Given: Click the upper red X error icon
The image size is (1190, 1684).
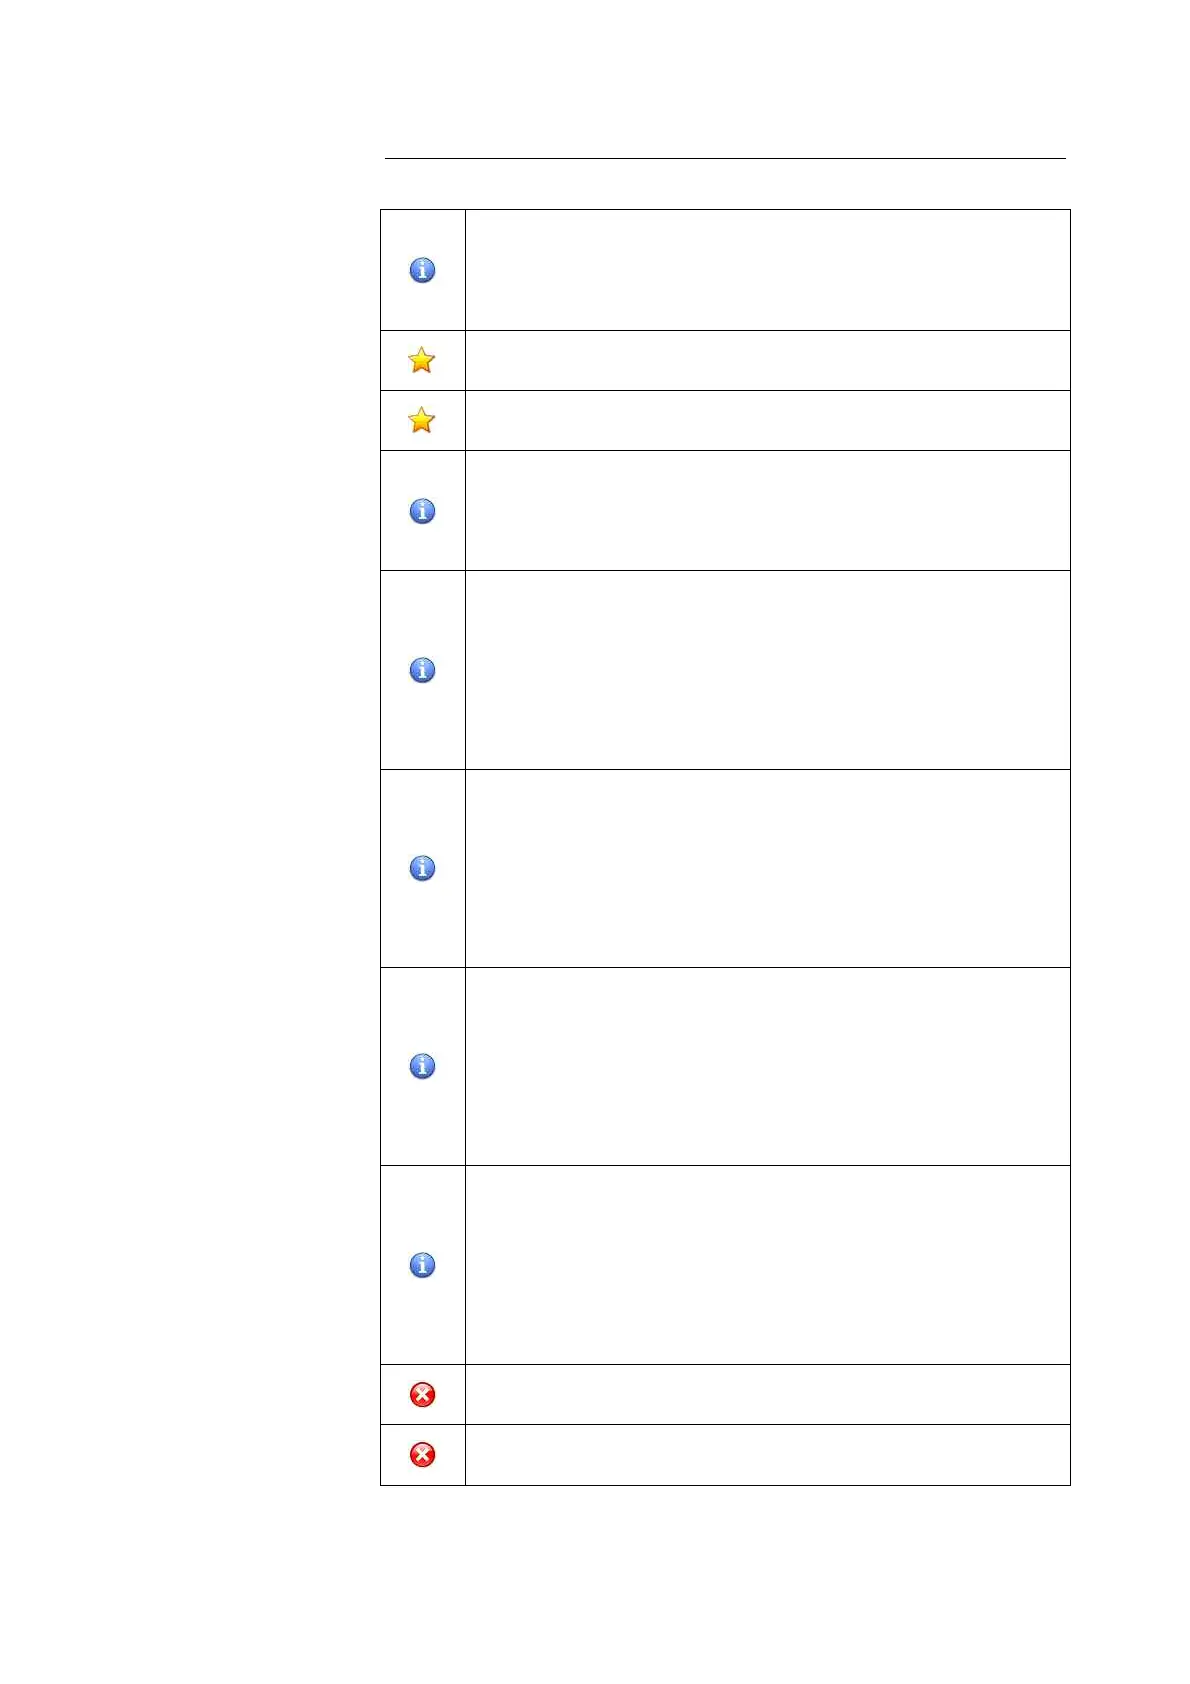Looking at the screenshot, I should 422,1394.
